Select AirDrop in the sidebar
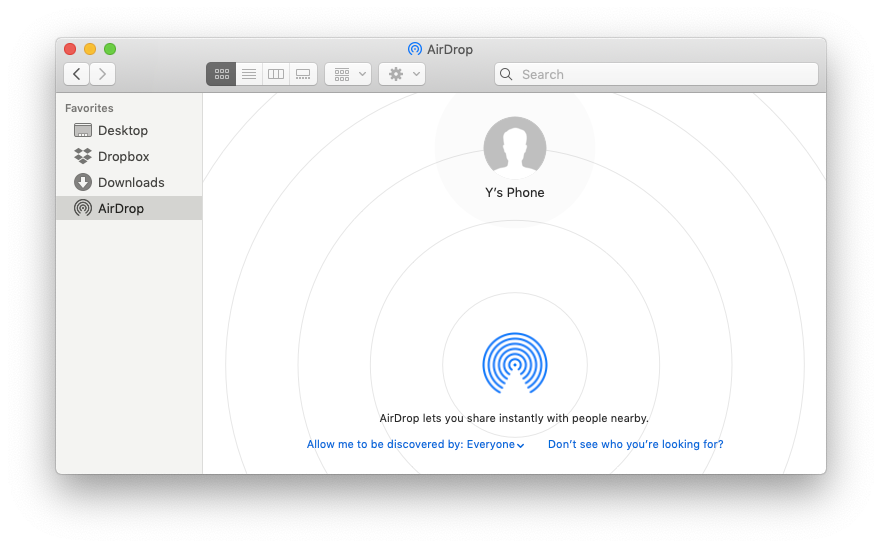The height and width of the screenshot is (548, 882). (129, 208)
